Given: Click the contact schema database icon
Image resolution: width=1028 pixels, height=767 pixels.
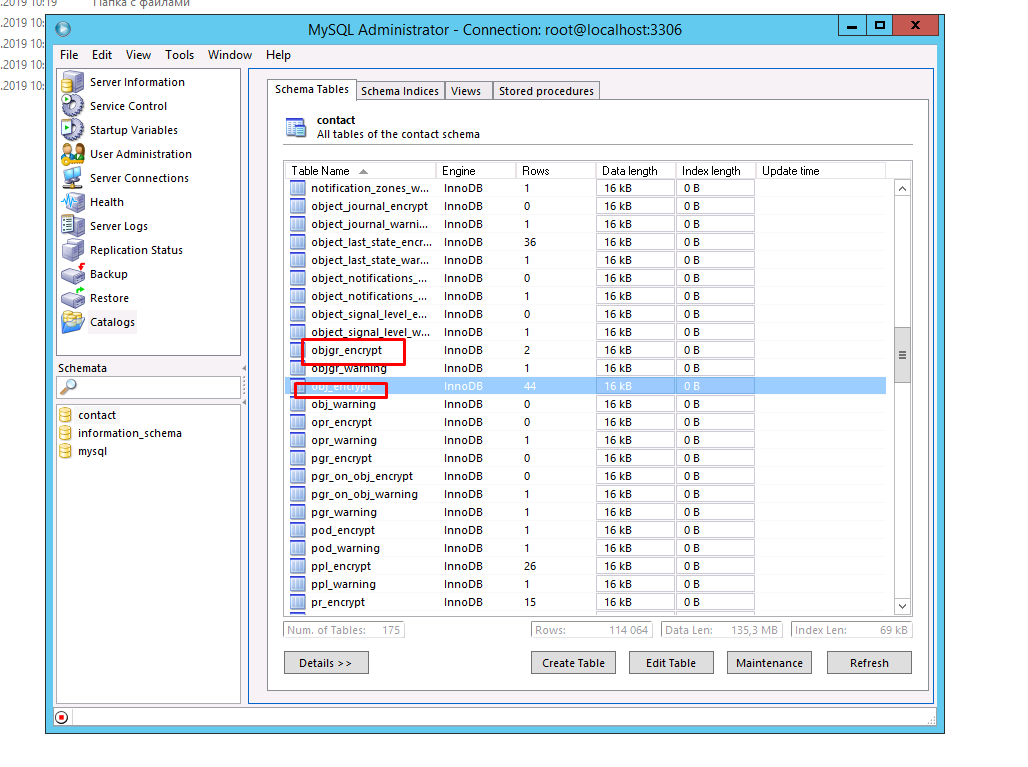Looking at the screenshot, I should point(66,415).
